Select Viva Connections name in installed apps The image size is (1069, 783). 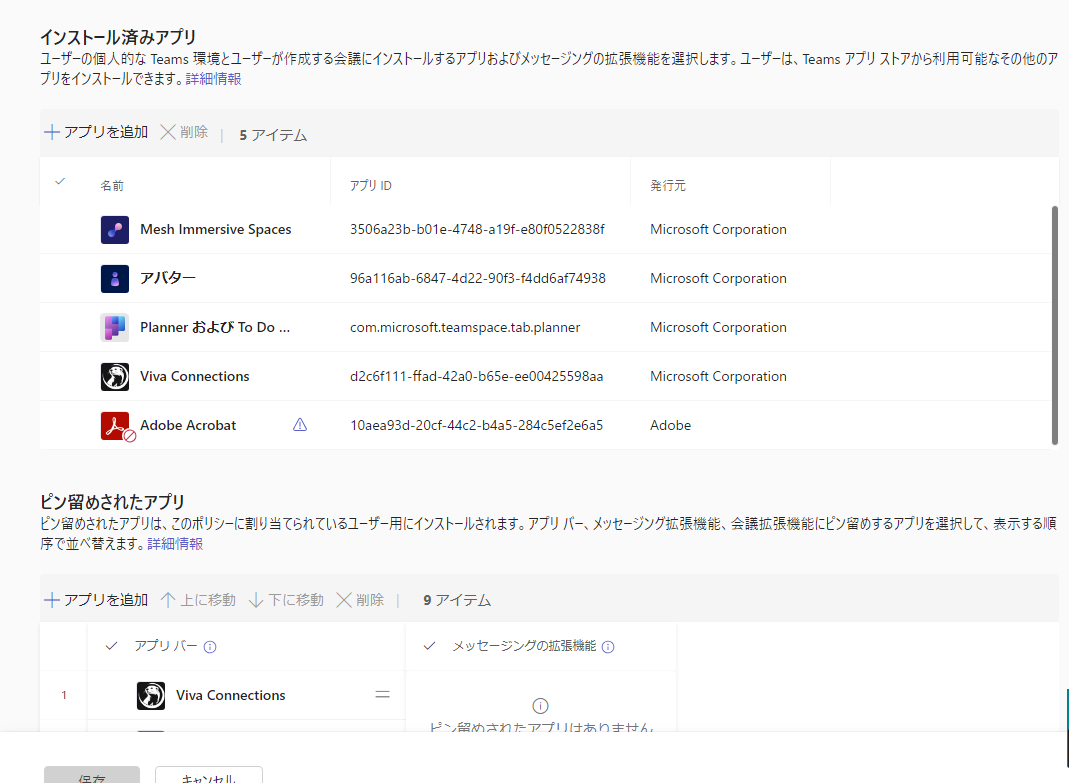[194, 376]
